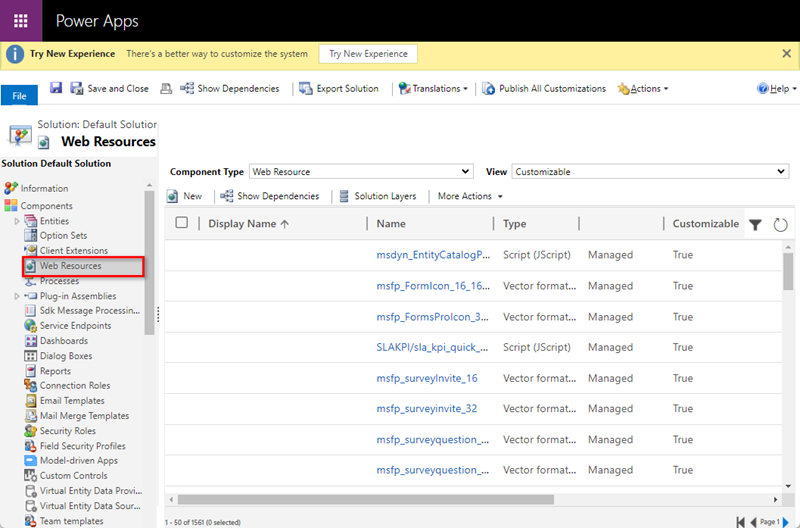Click the Customizable column header
Viewport: 800px width, 528px height.
coord(705,223)
